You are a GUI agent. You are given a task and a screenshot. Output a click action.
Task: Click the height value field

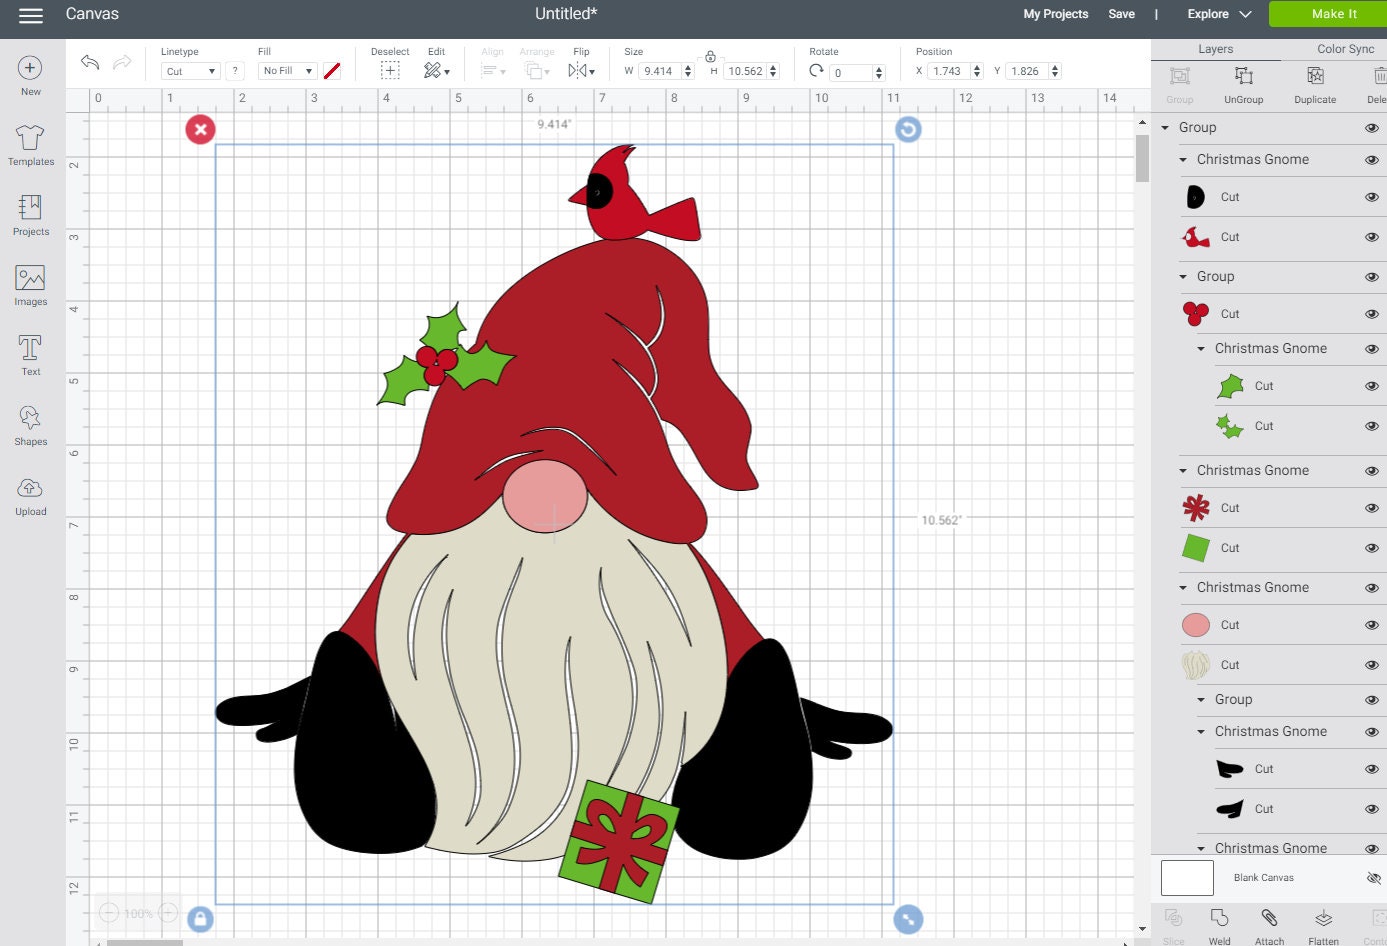[745, 71]
